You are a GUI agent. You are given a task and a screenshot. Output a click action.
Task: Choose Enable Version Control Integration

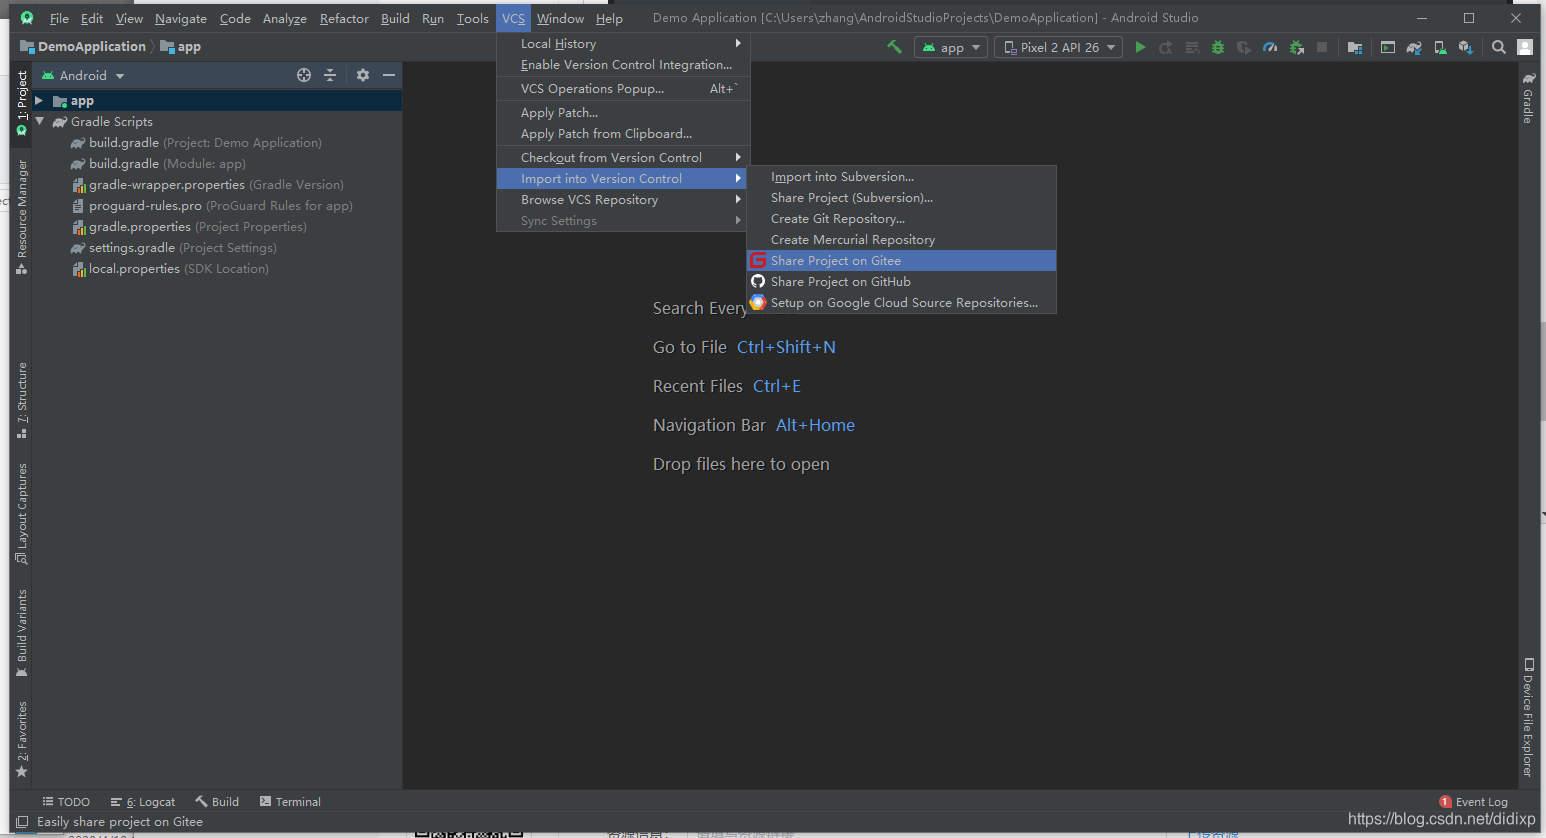point(623,65)
